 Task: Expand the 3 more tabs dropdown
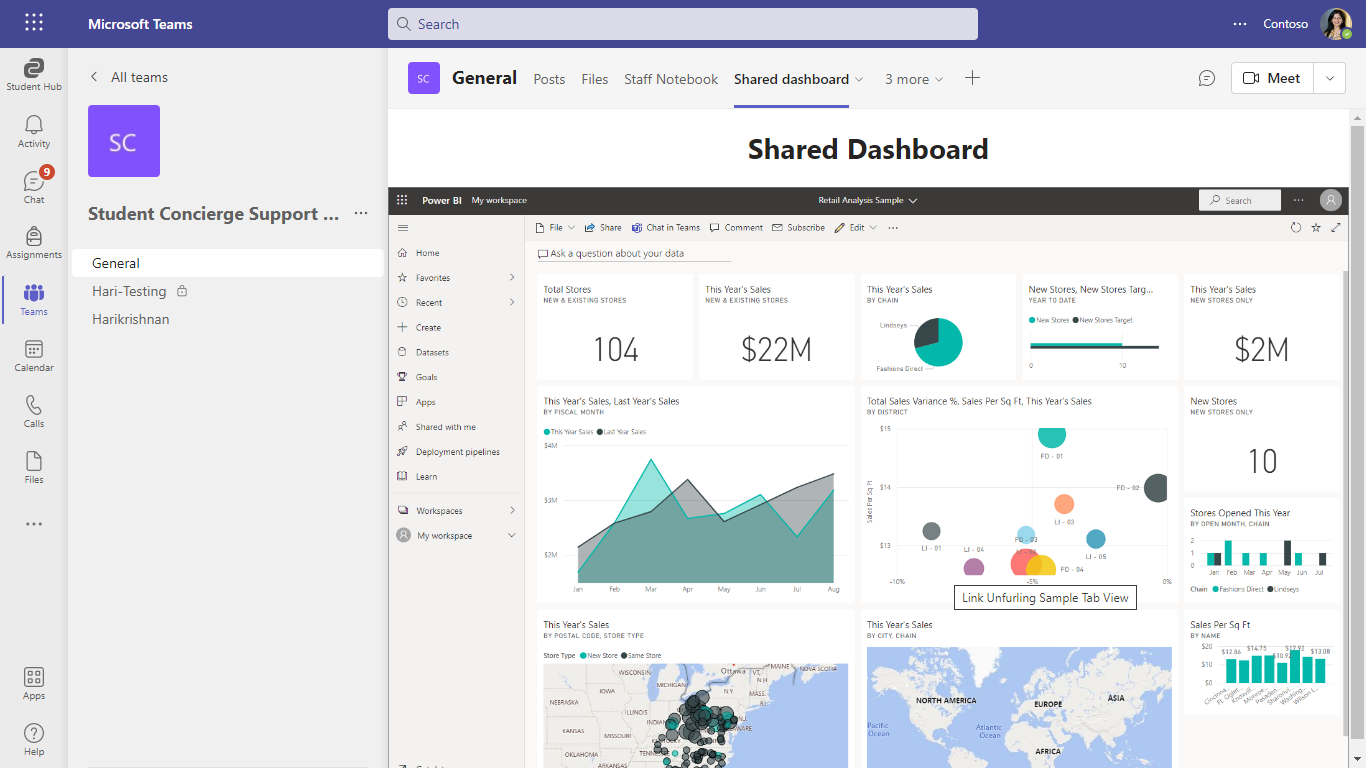click(914, 79)
